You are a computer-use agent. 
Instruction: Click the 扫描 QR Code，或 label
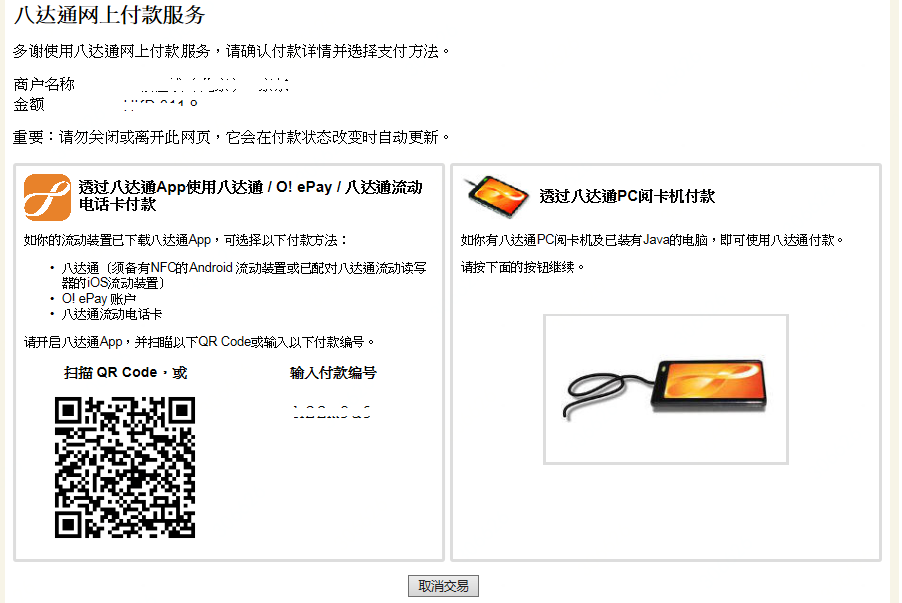click(125, 373)
